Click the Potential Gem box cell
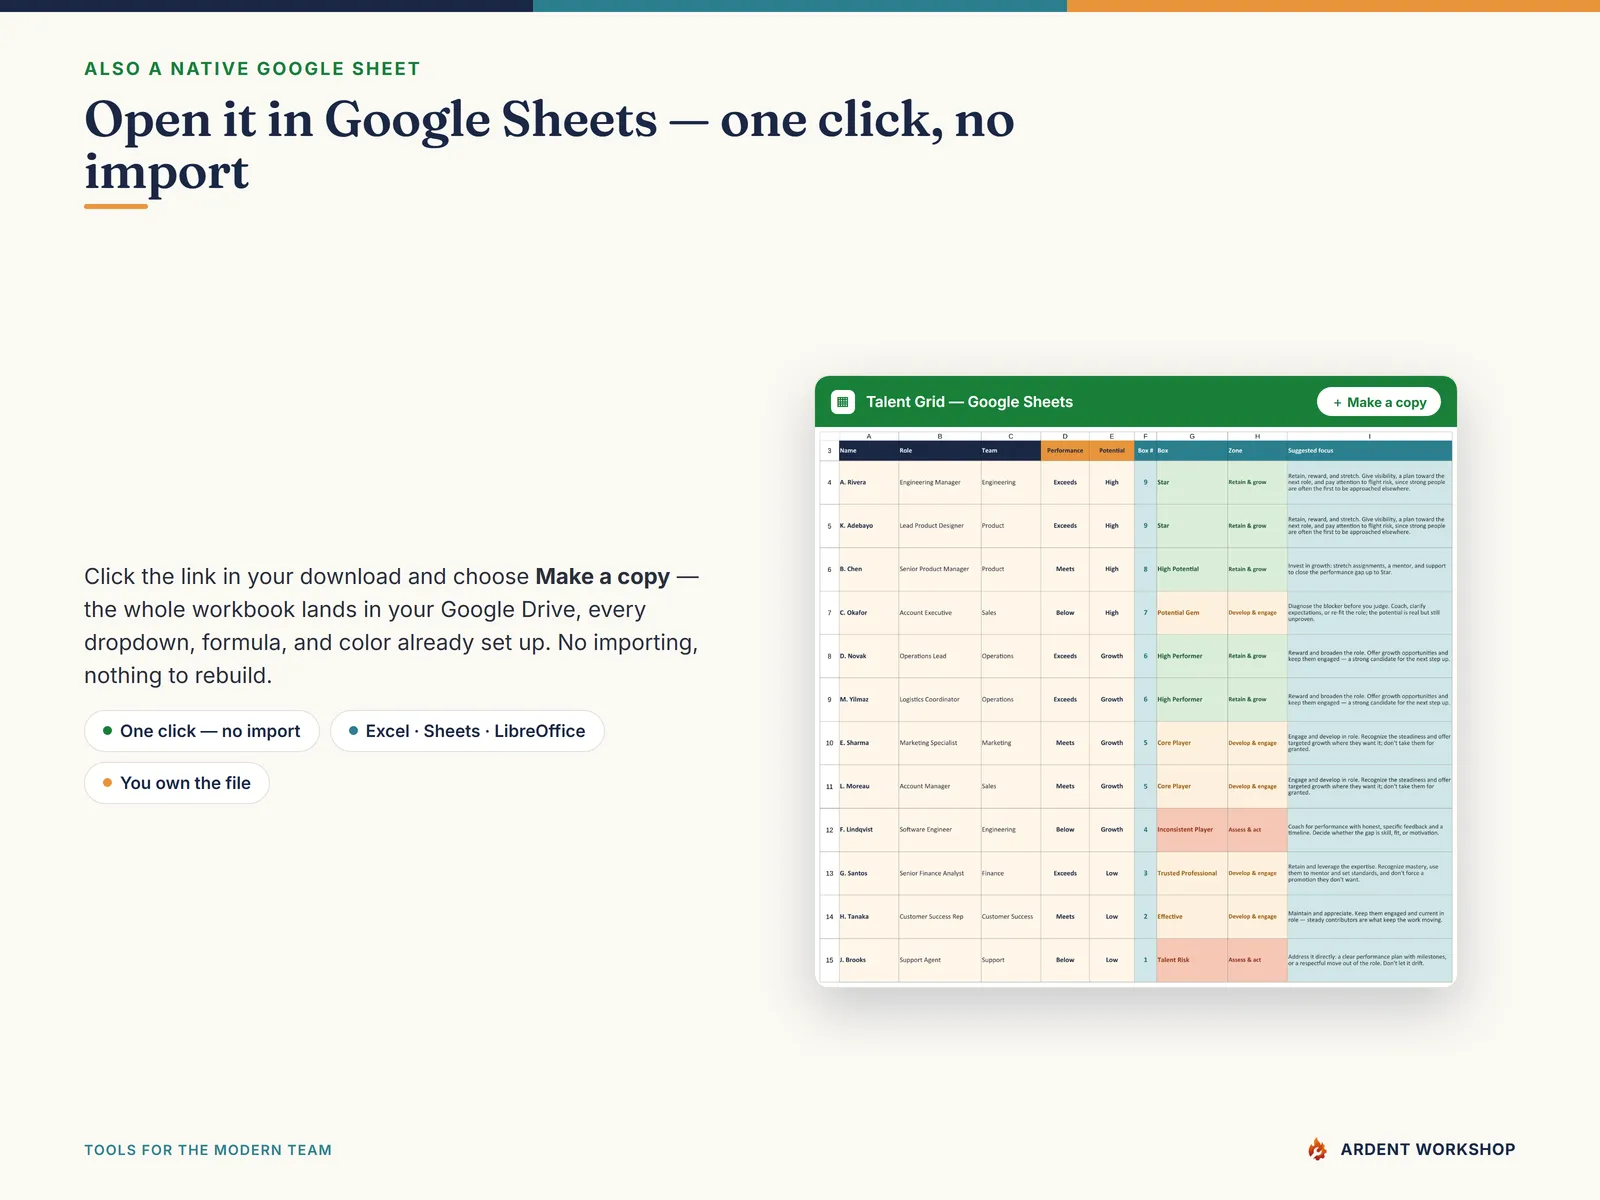Screen dimensions: 1600x1200 point(1191,613)
